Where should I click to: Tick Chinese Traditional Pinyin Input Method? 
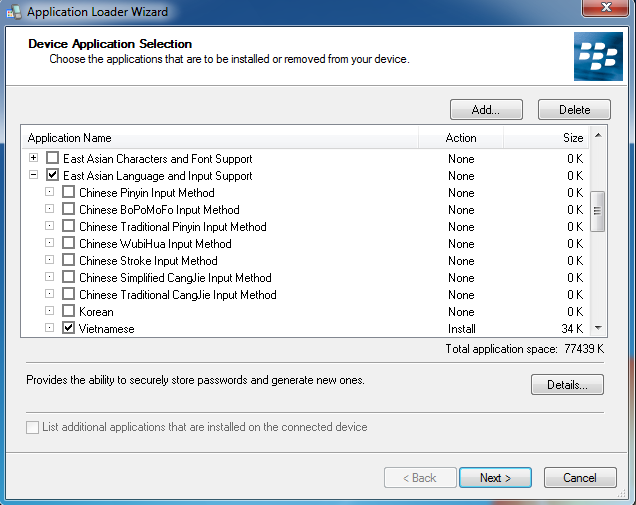click(x=68, y=226)
